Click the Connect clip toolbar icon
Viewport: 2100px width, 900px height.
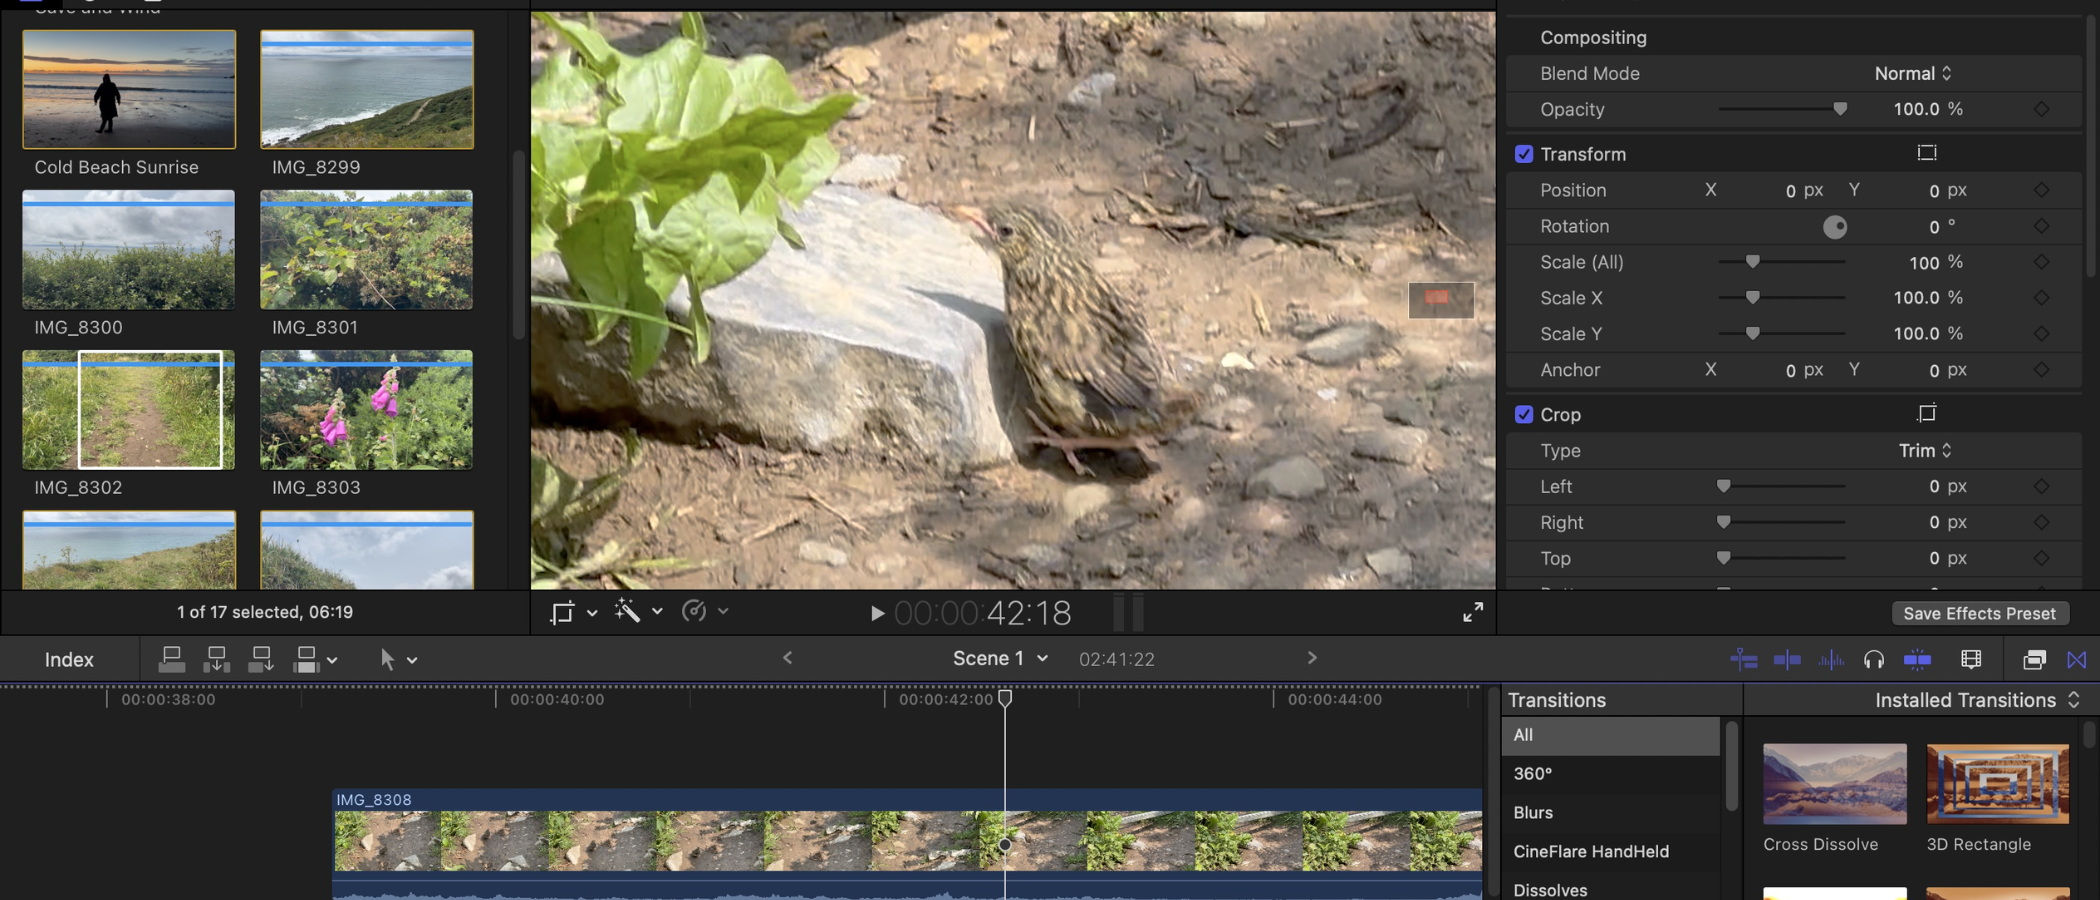pyautogui.click(x=171, y=659)
